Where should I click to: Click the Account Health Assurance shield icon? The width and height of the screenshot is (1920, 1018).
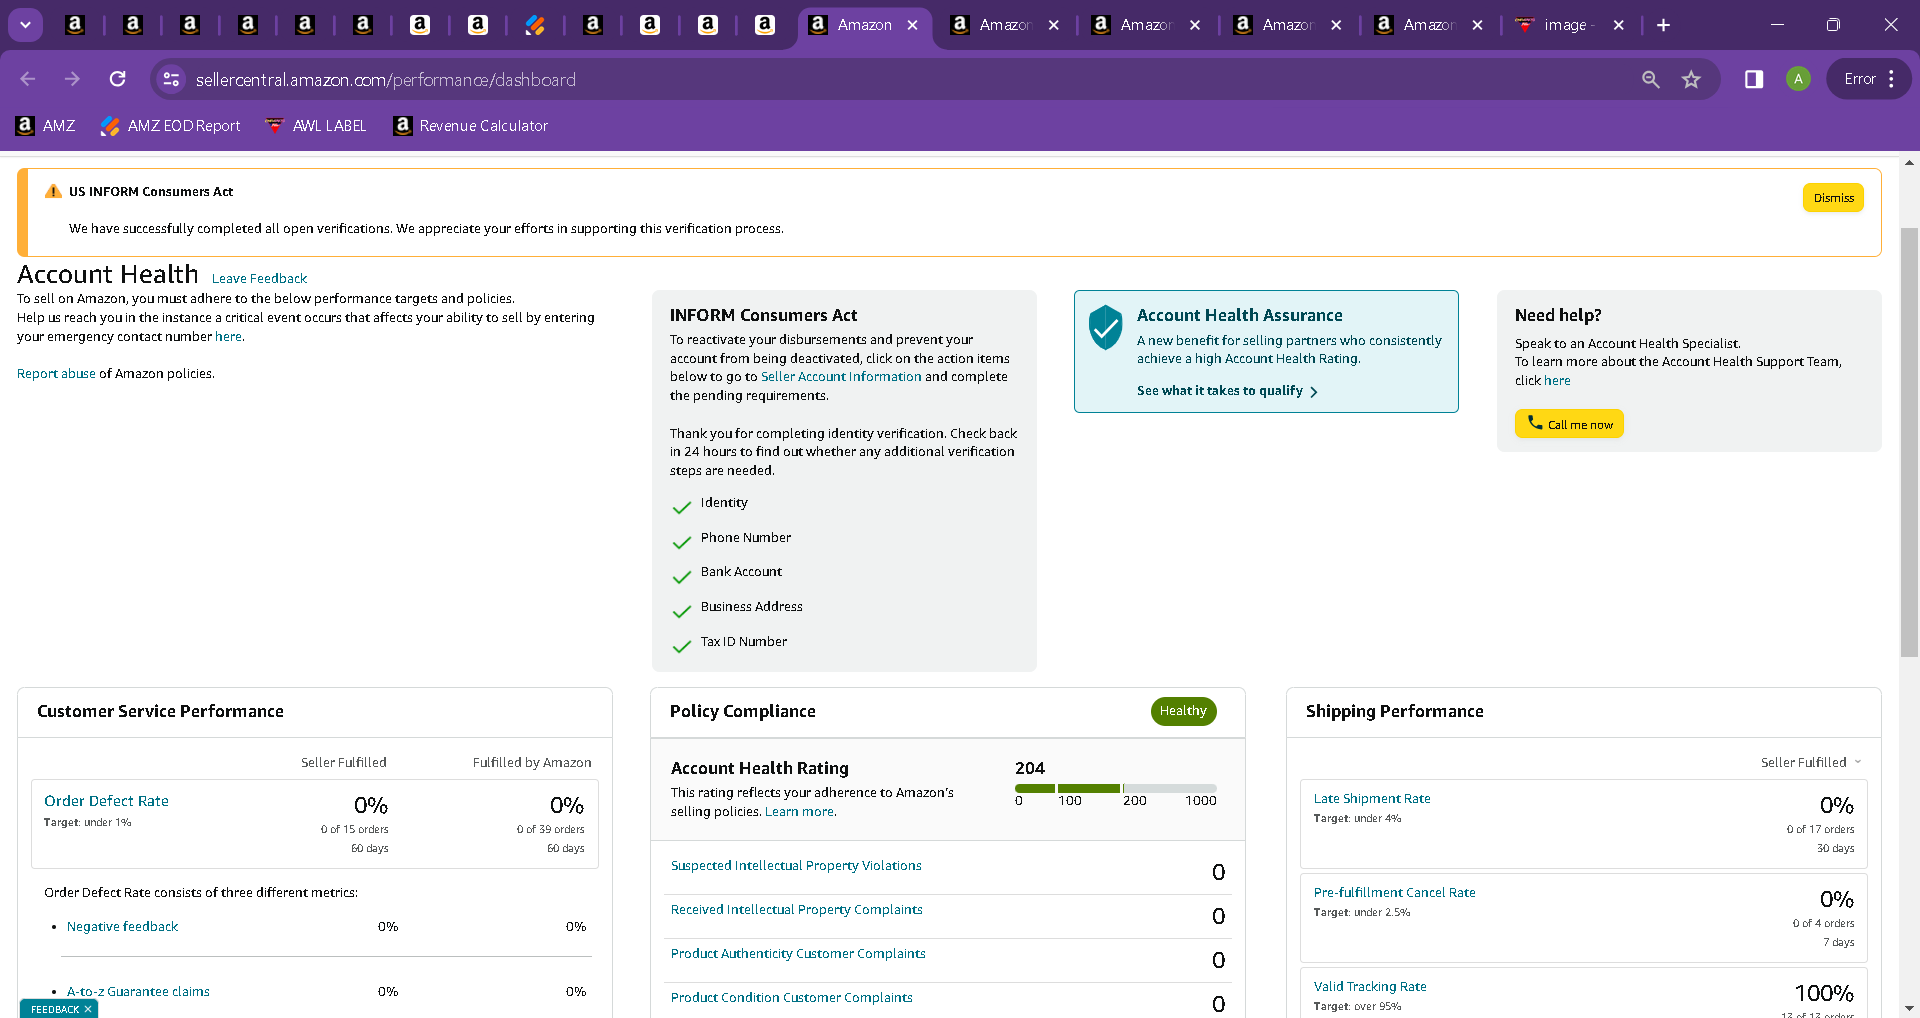click(1105, 327)
